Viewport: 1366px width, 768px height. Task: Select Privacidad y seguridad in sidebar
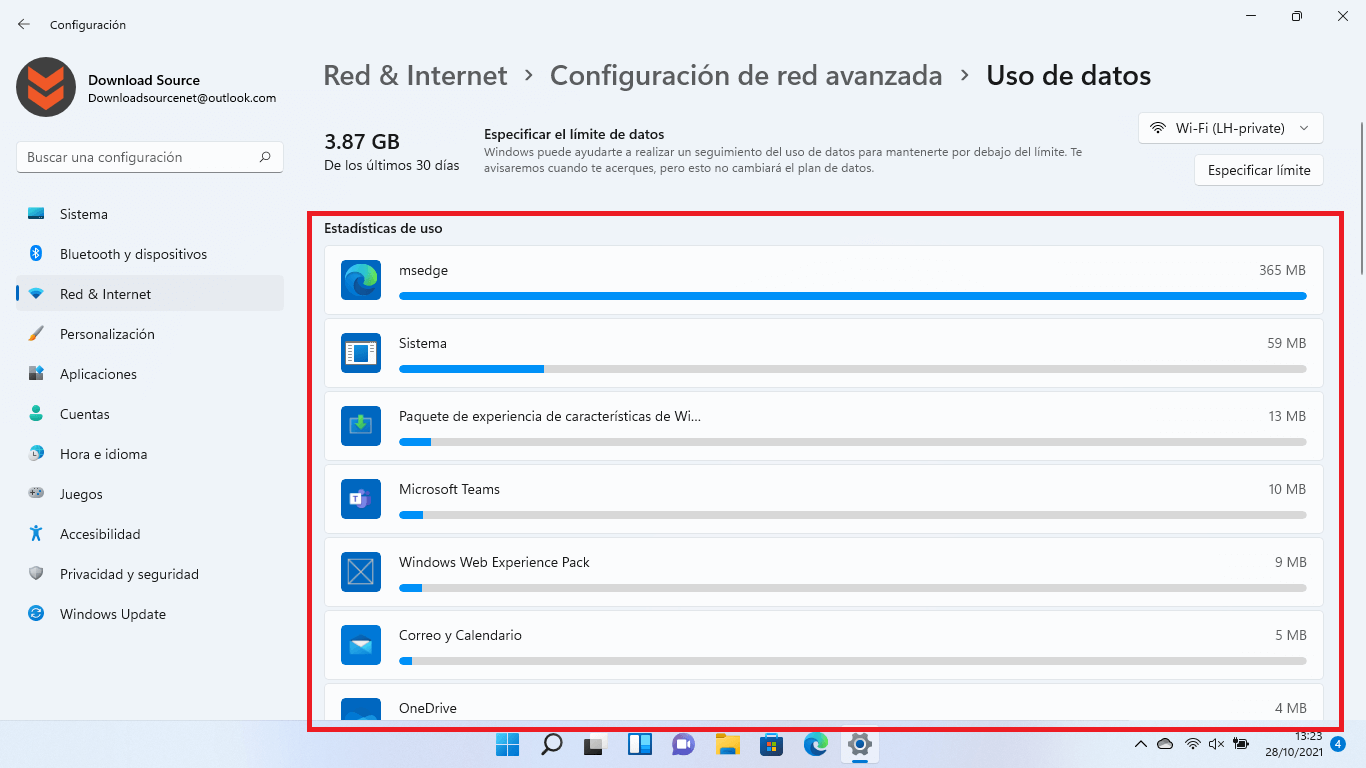(x=150, y=574)
